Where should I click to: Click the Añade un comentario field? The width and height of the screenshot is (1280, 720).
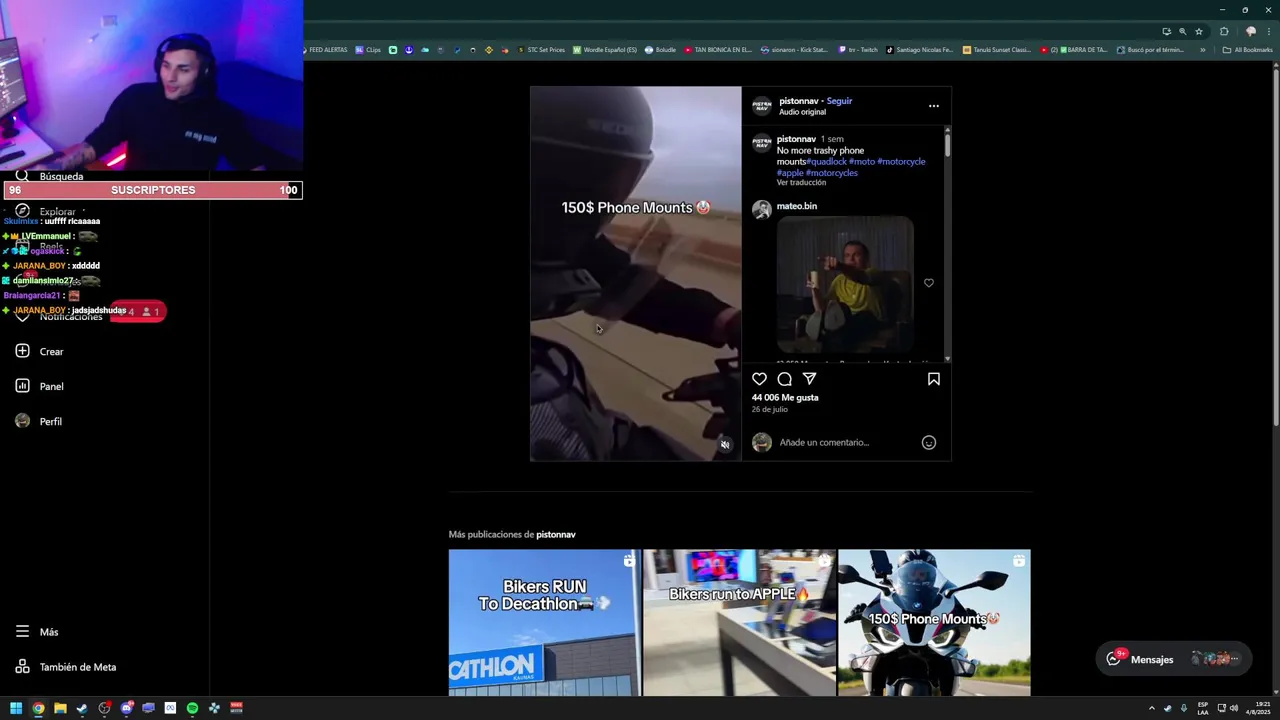coord(845,442)
